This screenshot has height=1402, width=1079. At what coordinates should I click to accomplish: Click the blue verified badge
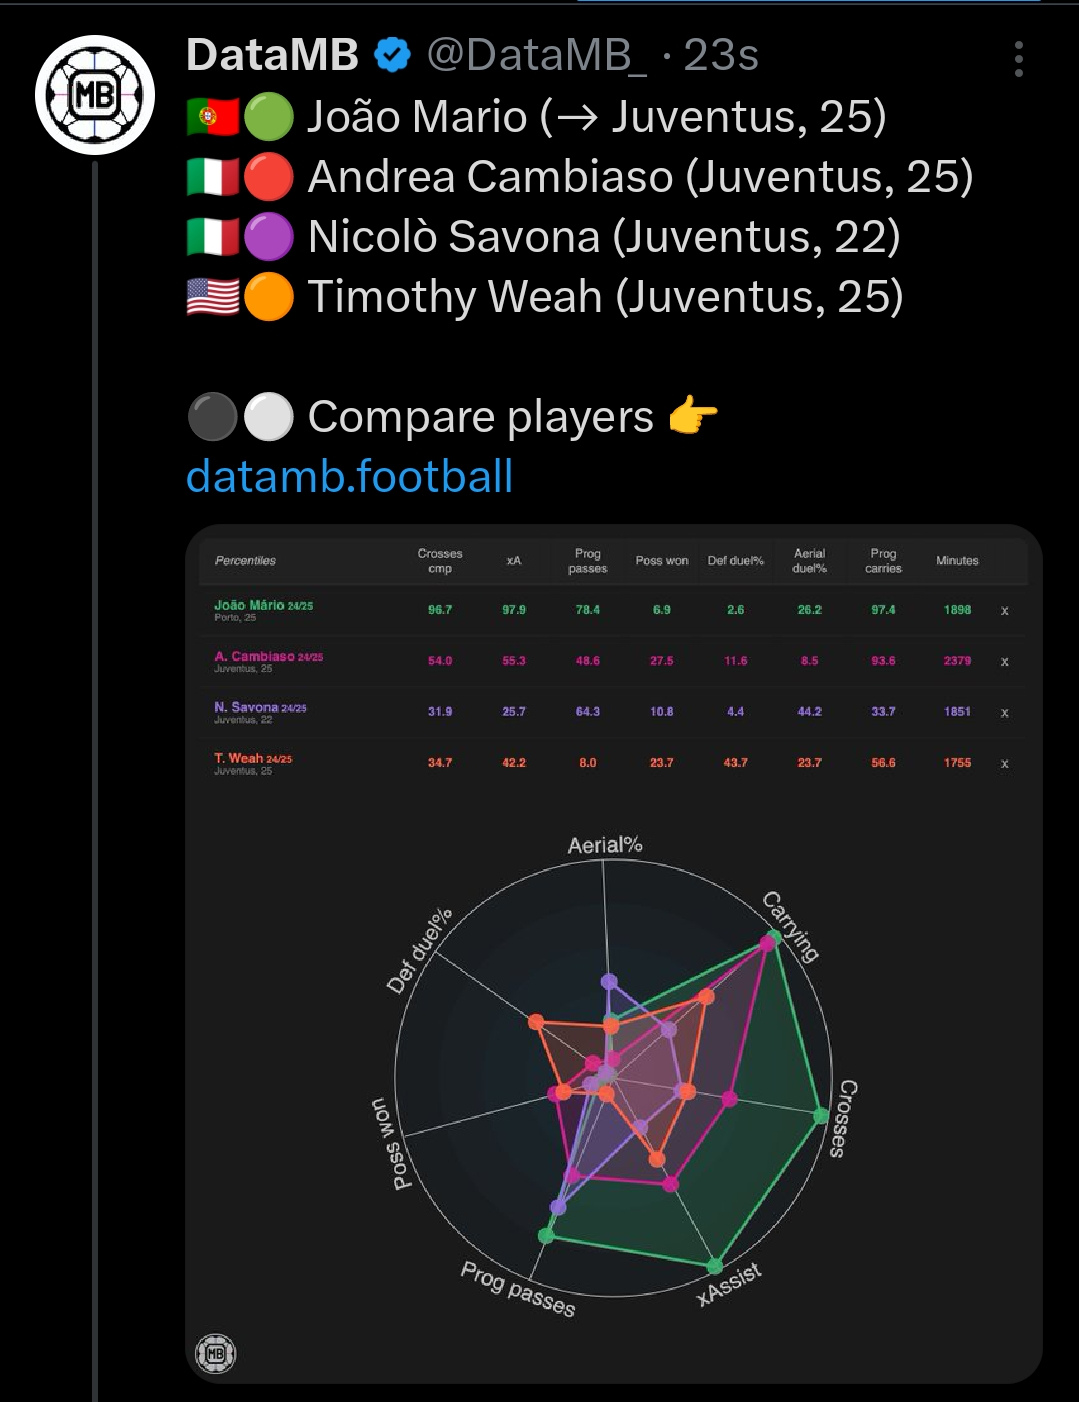click(393, 55)
